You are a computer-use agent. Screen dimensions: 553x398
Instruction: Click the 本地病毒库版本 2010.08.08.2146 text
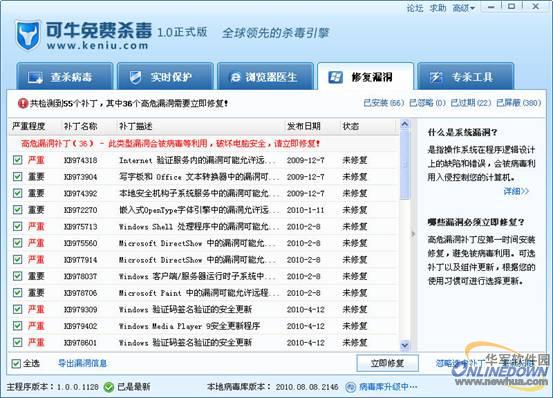[x=273, y=387]
